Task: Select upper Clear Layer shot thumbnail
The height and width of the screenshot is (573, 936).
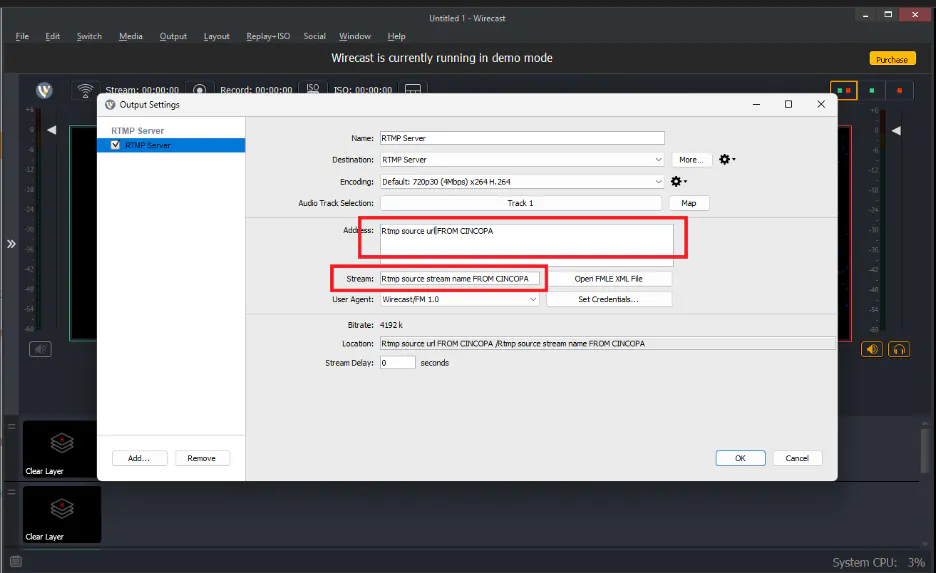Action: tap(60, 449)
